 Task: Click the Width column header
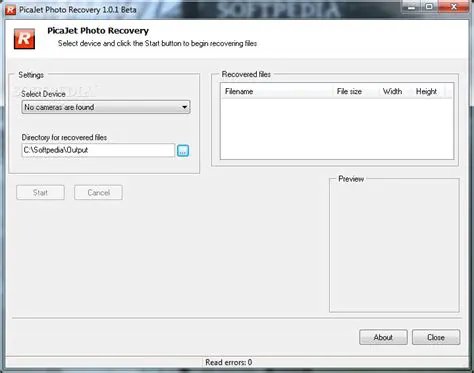[395, 91]
